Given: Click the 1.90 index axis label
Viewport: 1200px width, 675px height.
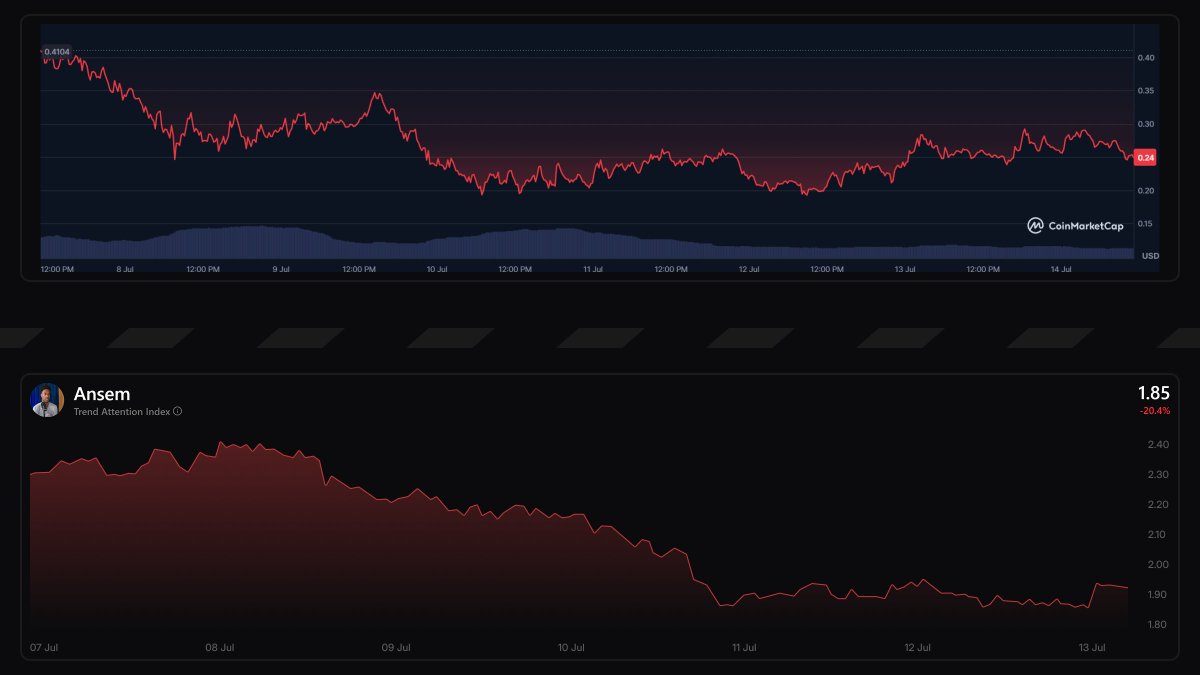Looking at the screenshot, I should [x=1158, y=595].
